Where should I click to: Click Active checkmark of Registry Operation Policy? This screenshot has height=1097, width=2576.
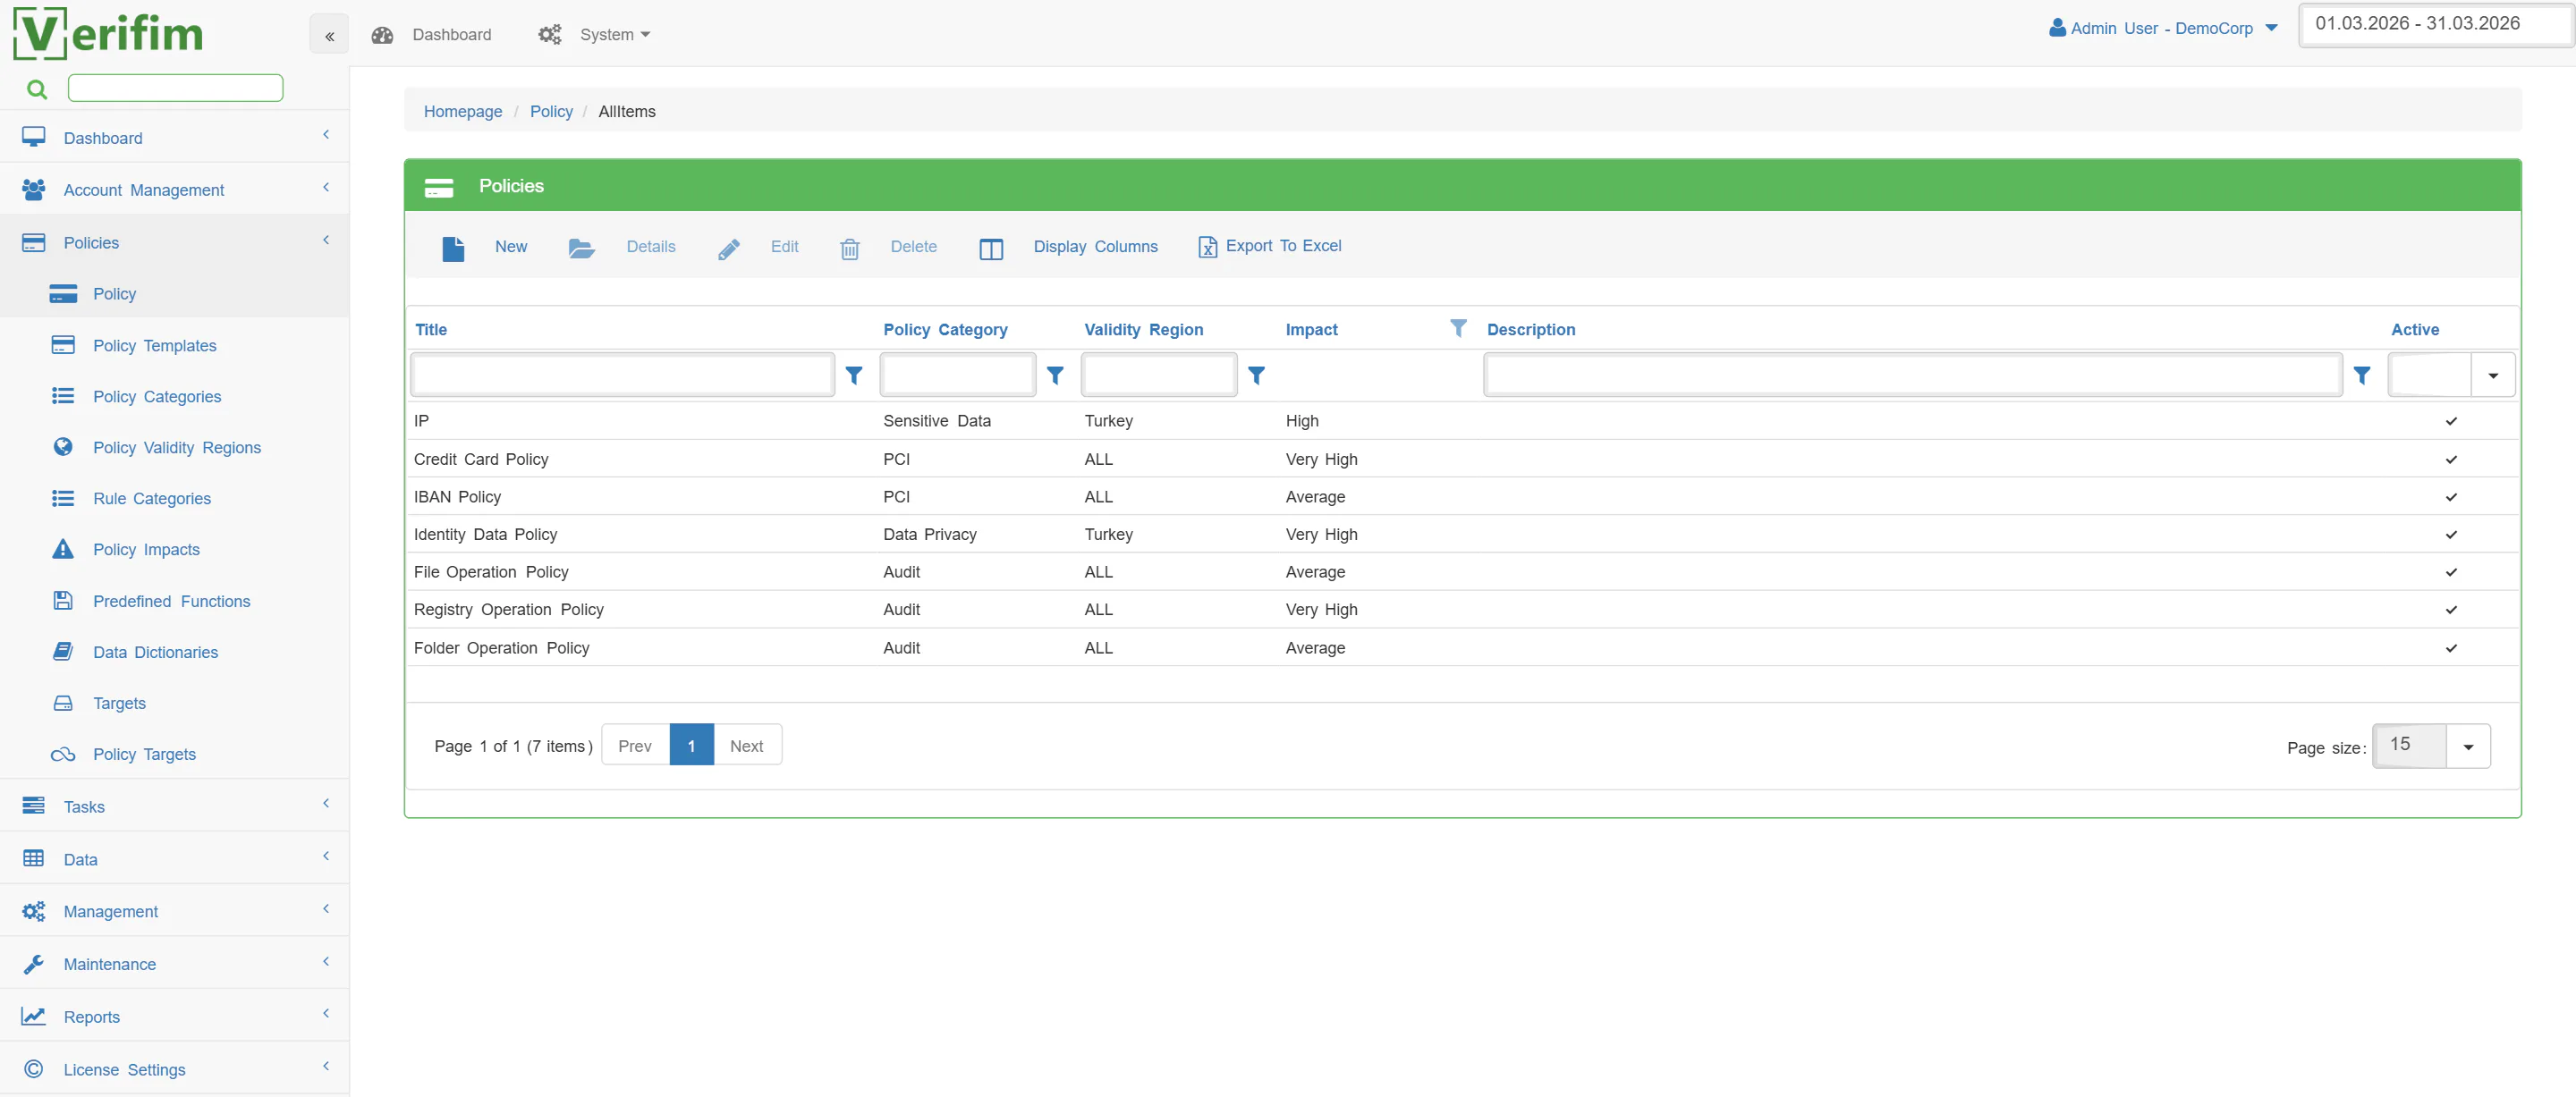pos(2451,610)
